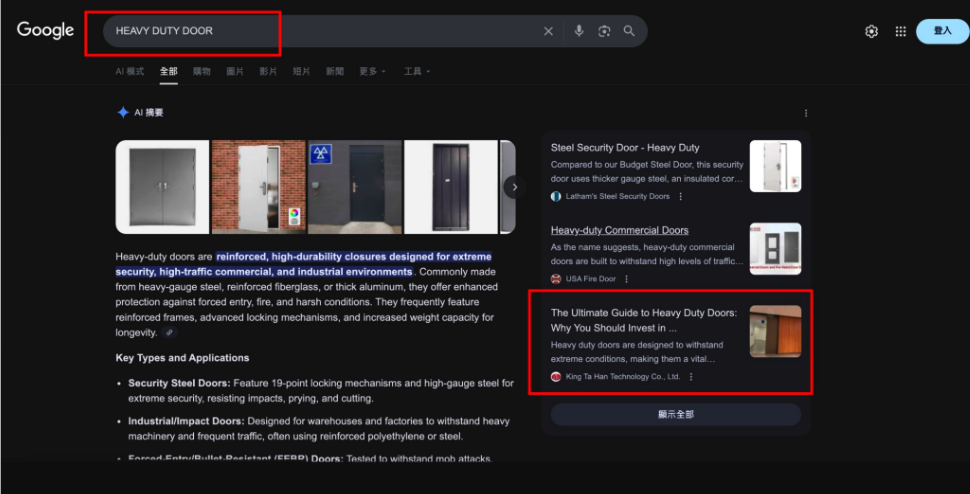Open the Google apps grid
Viewport: 970px width, 494px height.
click(900, 31)
